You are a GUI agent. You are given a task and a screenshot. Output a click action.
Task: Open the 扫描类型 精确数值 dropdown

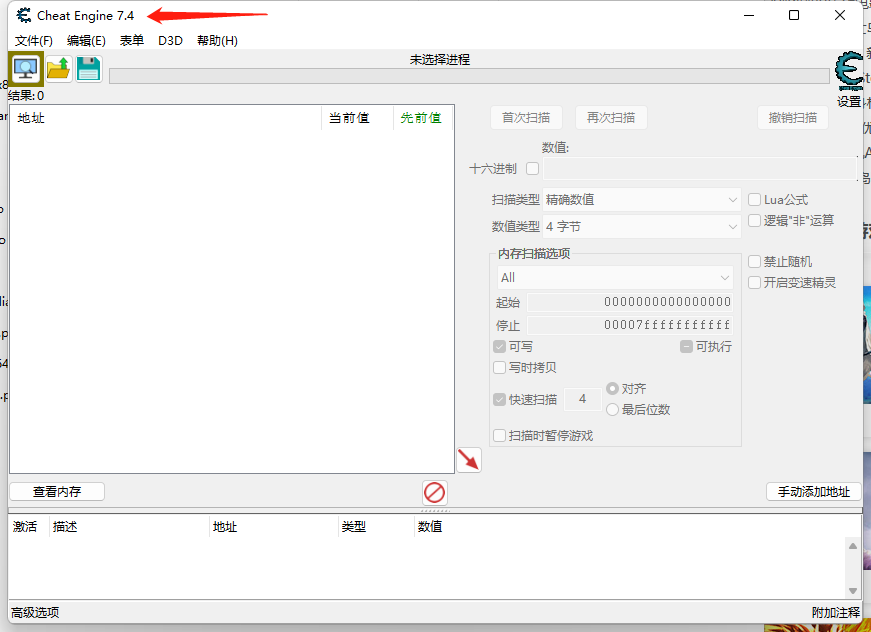point(642,199)
